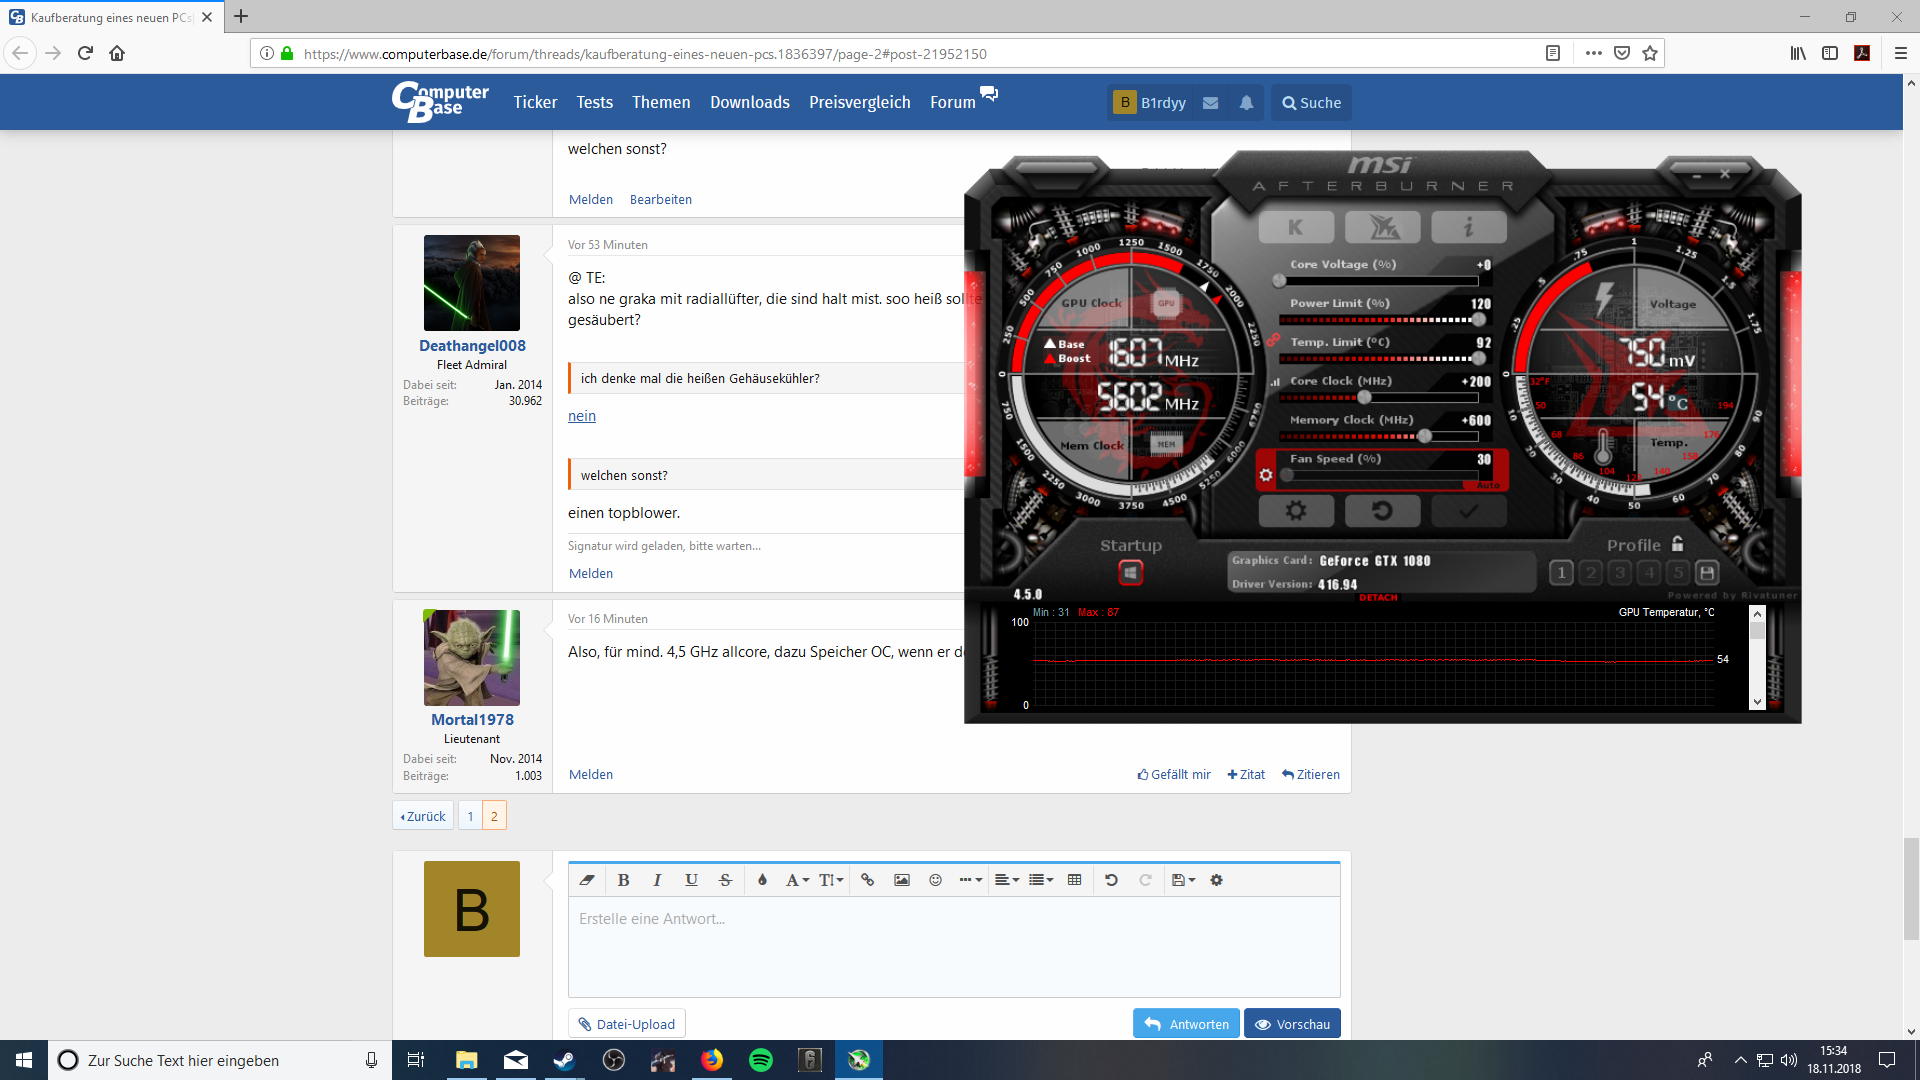1920x1080 pixels.
Task: Open Forum in ComputerBase navigation
Action: [x=953, y=102]
